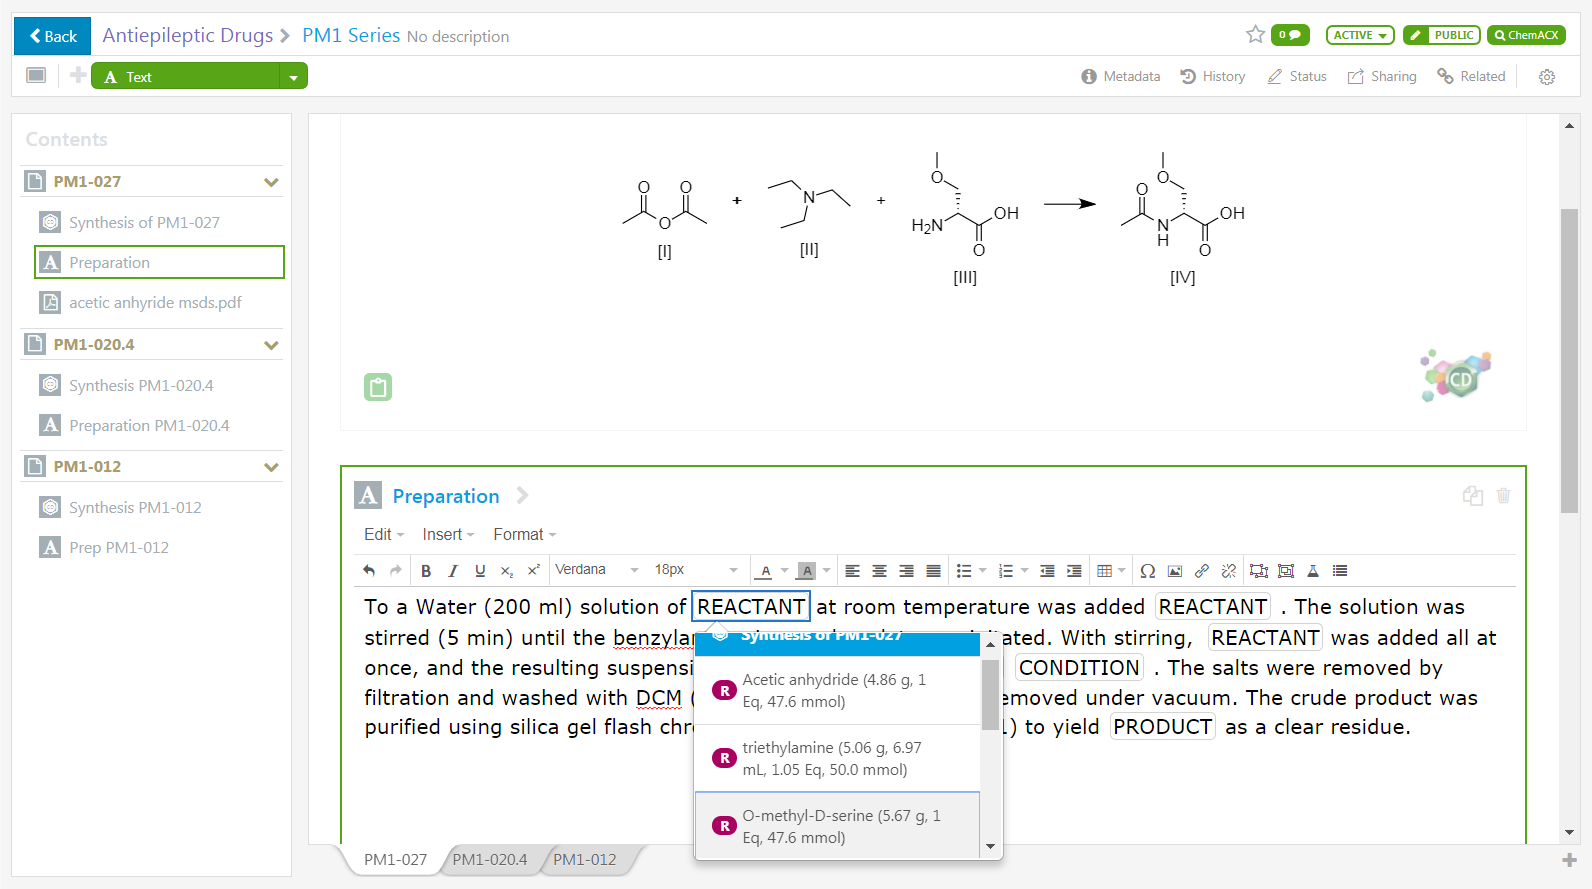Screen dimensions: 1592x889
Task: Select O-methyl-D-serine from reactant list
Action: (x=838, y=827)
